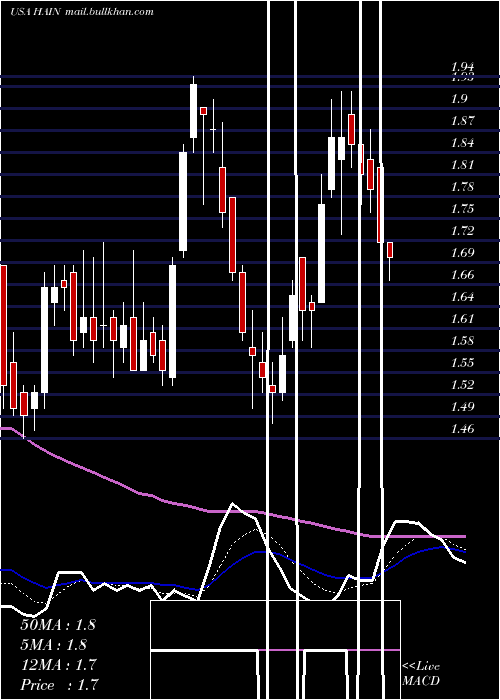This screenshot has width=500, height=700.
Task: Click the Price : 1.7 label
Action: [59, 684]
